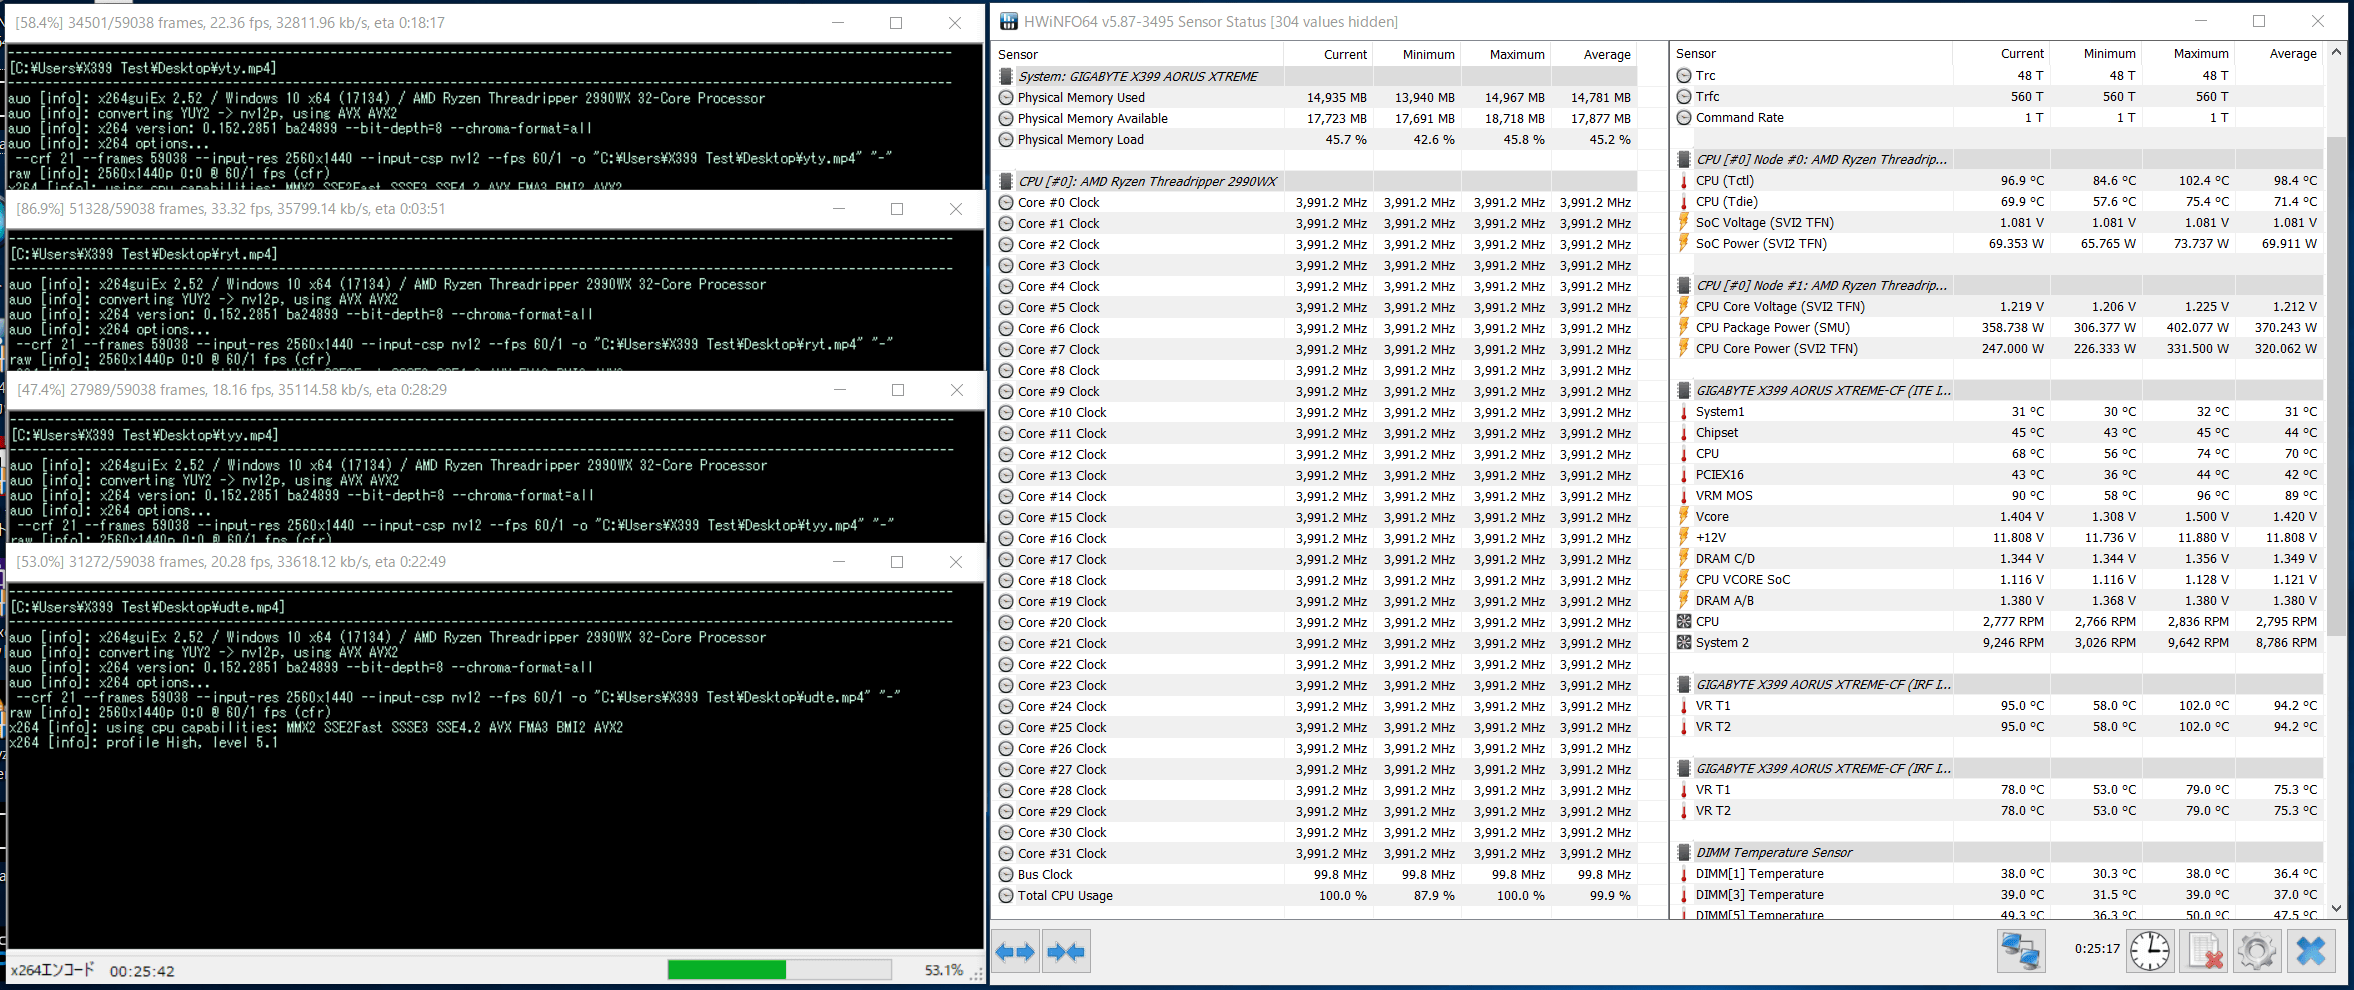2354x990 pixels.
Task: Click chip icon beside System: GIGABYTE X399 AORUS XTREME
Action: click(x=1006, y=76)
